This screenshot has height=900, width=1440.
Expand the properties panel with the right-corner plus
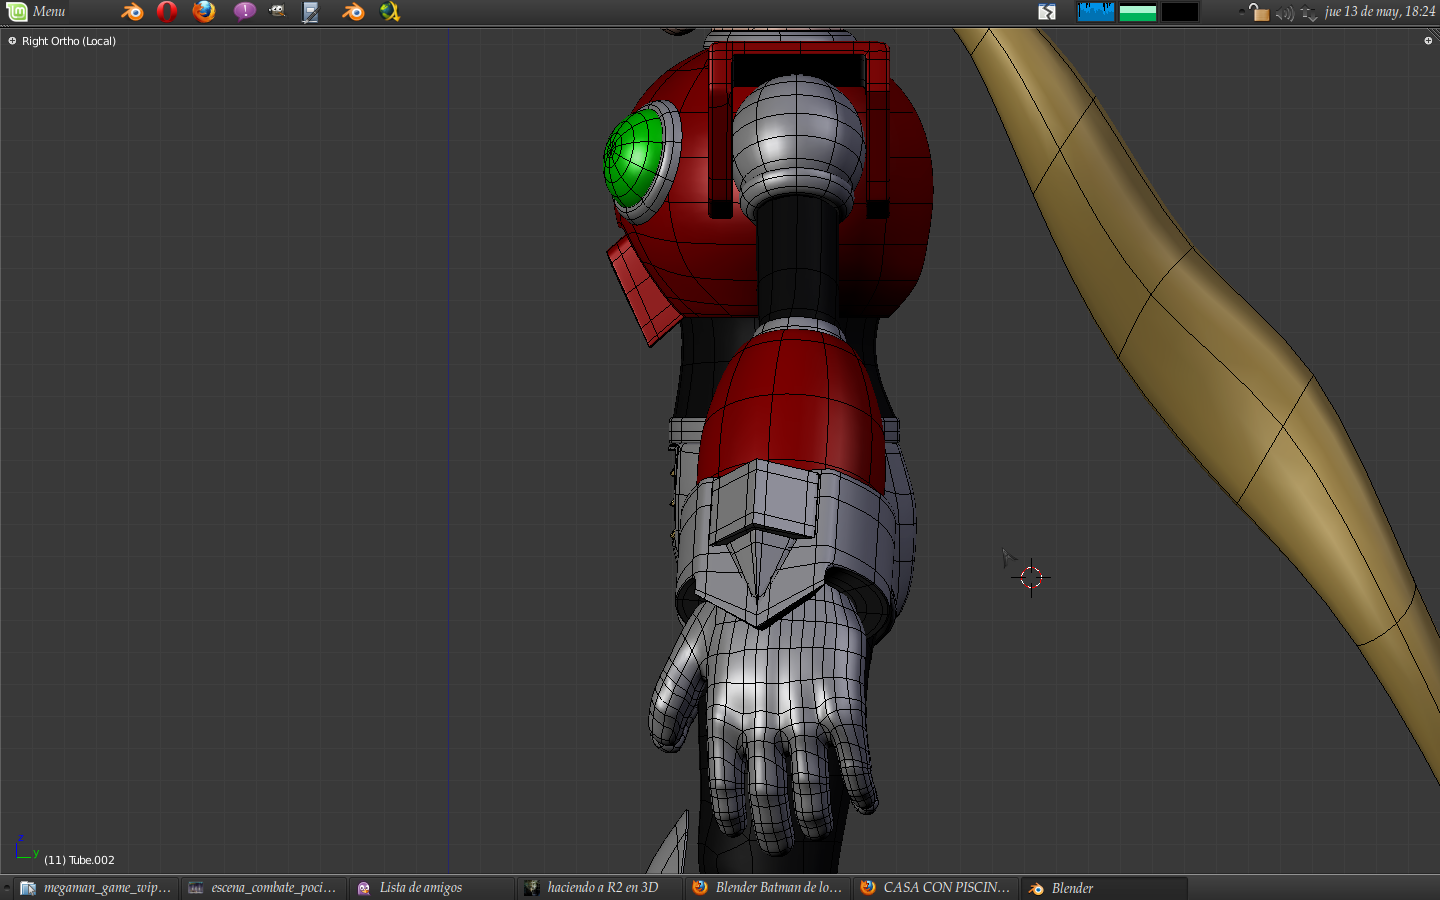click(1428, 41)
